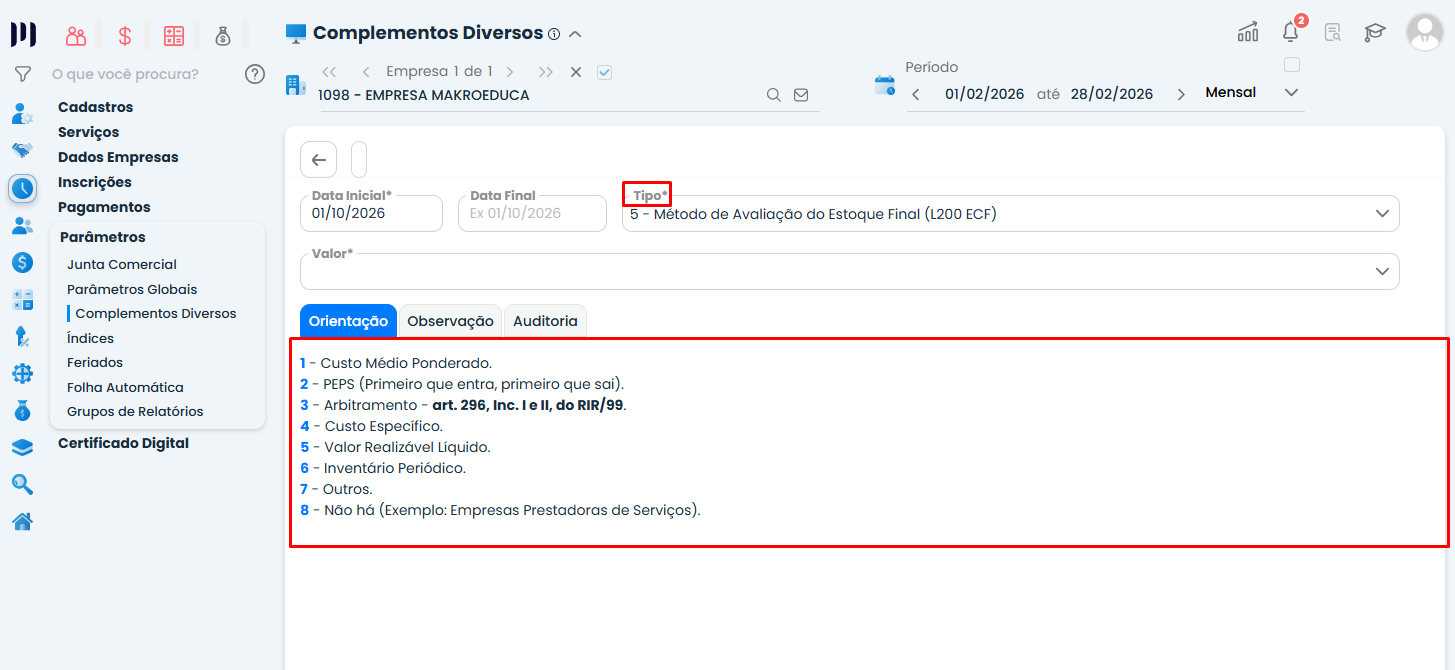This screenshot has height=670, width=1455.
Task: Open the Certificado Digital menu
Action: click(123, 443)
